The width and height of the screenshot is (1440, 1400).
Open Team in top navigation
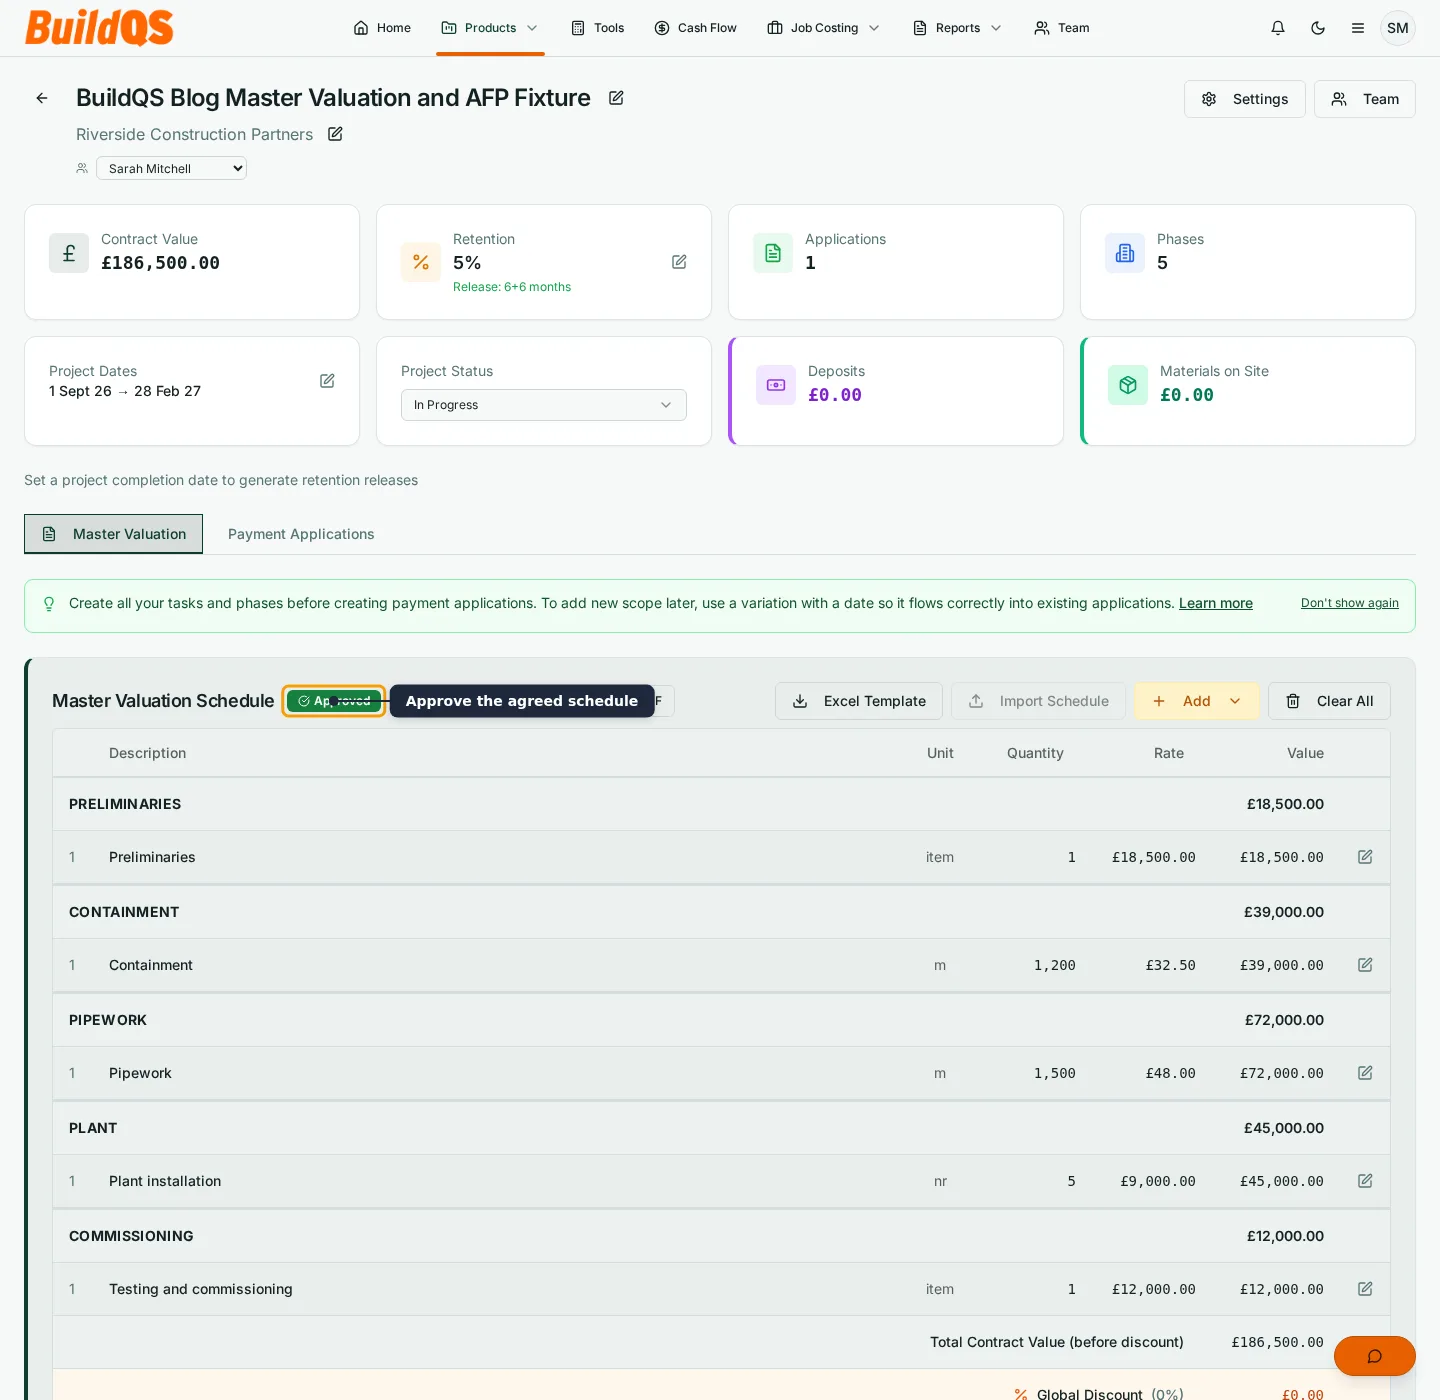click(1062, 28)
